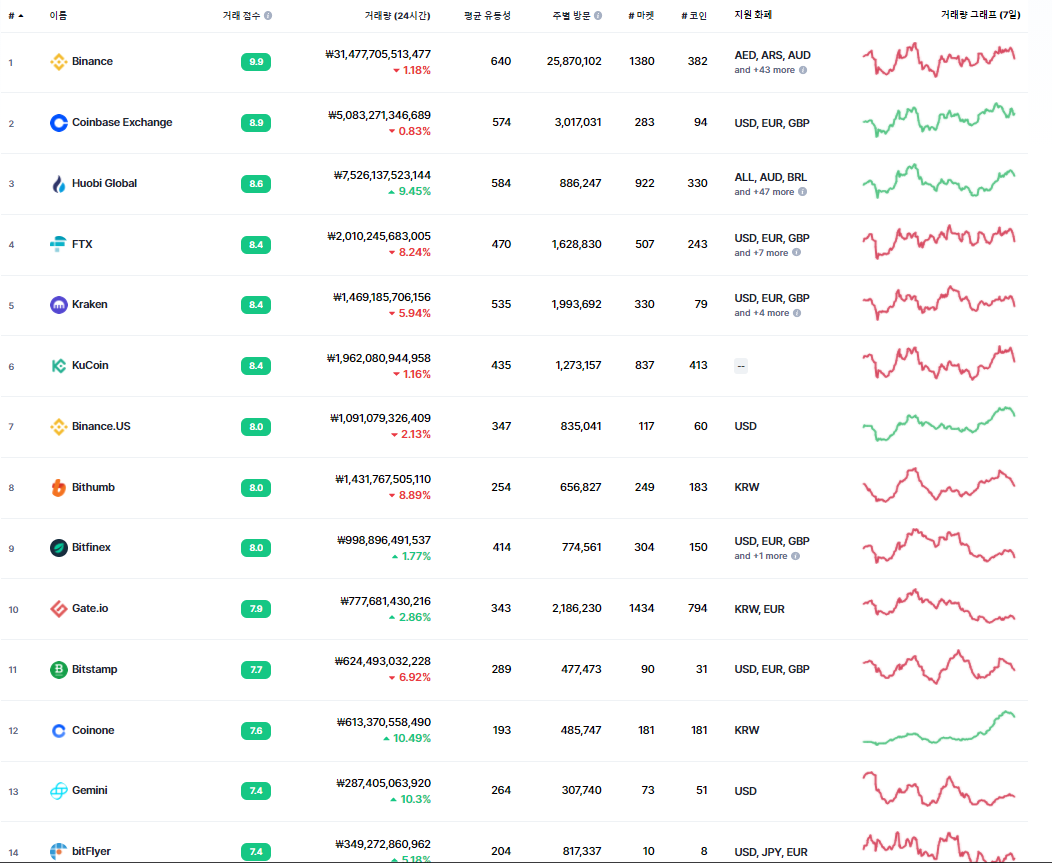Screen dimensions: 1052x863
Task: Click info icon beside Kraken '+4 more'
Action: (x=797, y=313)
